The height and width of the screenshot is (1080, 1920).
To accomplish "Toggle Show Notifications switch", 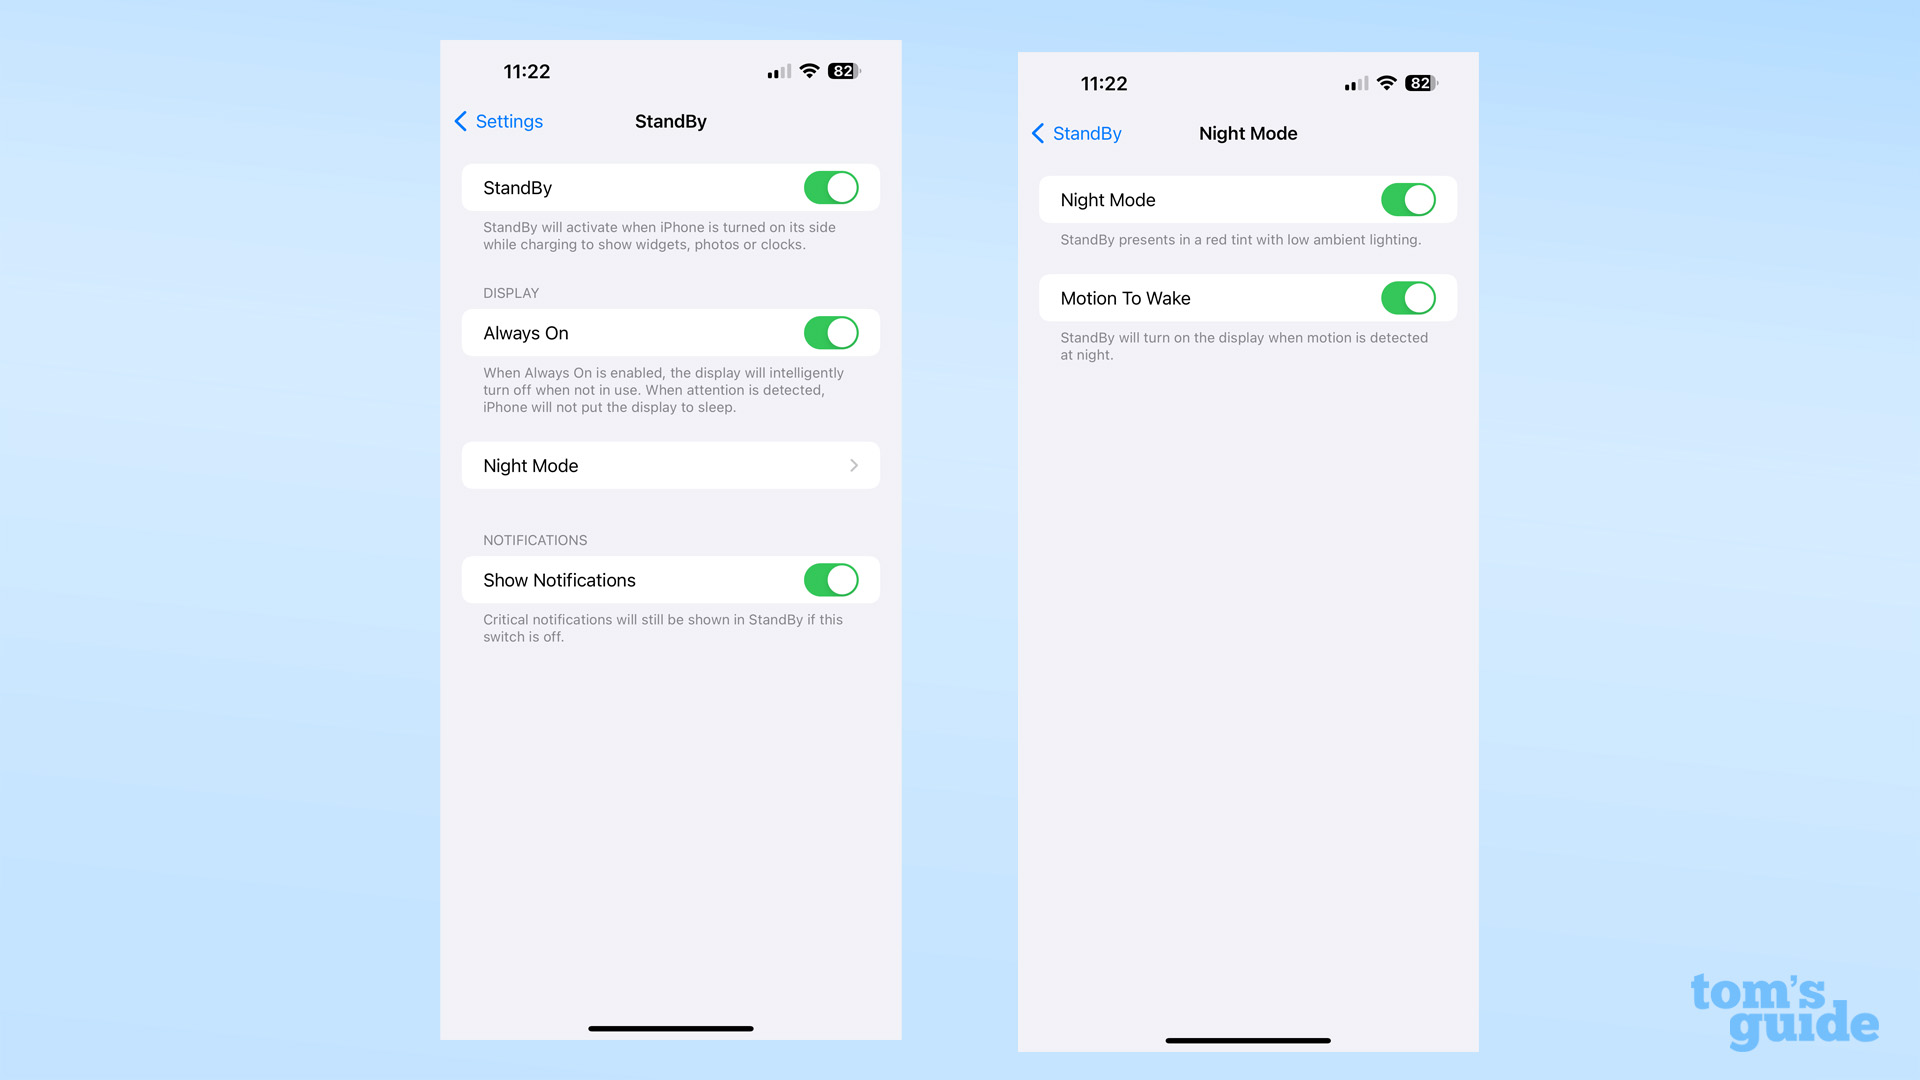I will pyautogui.click(x=831, y=580).
